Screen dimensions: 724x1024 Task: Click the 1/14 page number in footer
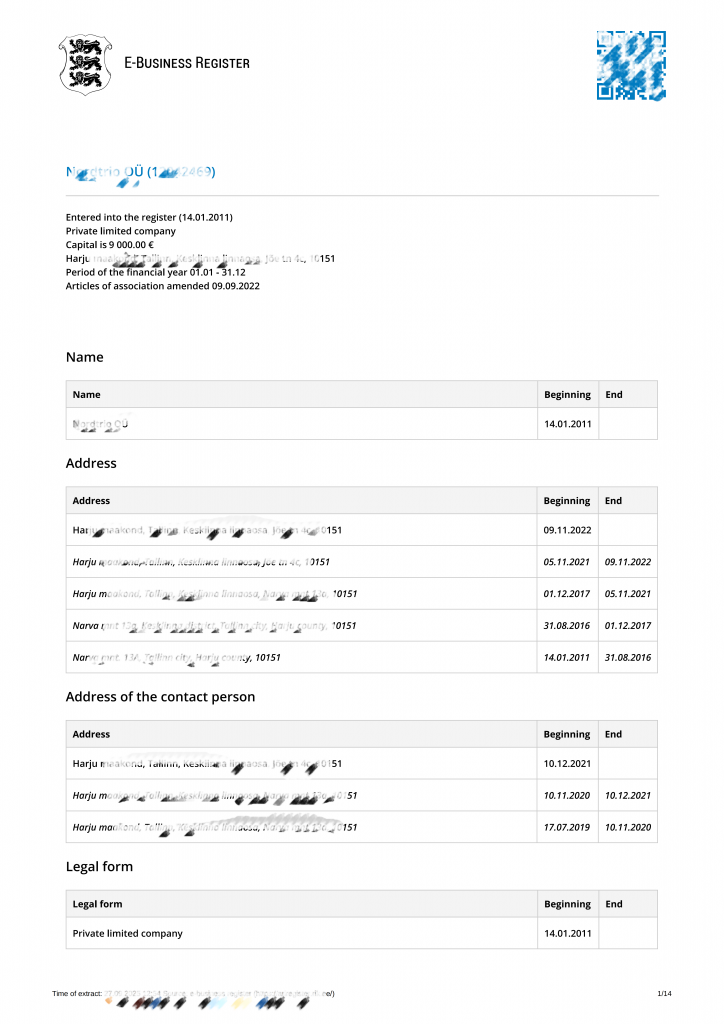tap(664, 993)
